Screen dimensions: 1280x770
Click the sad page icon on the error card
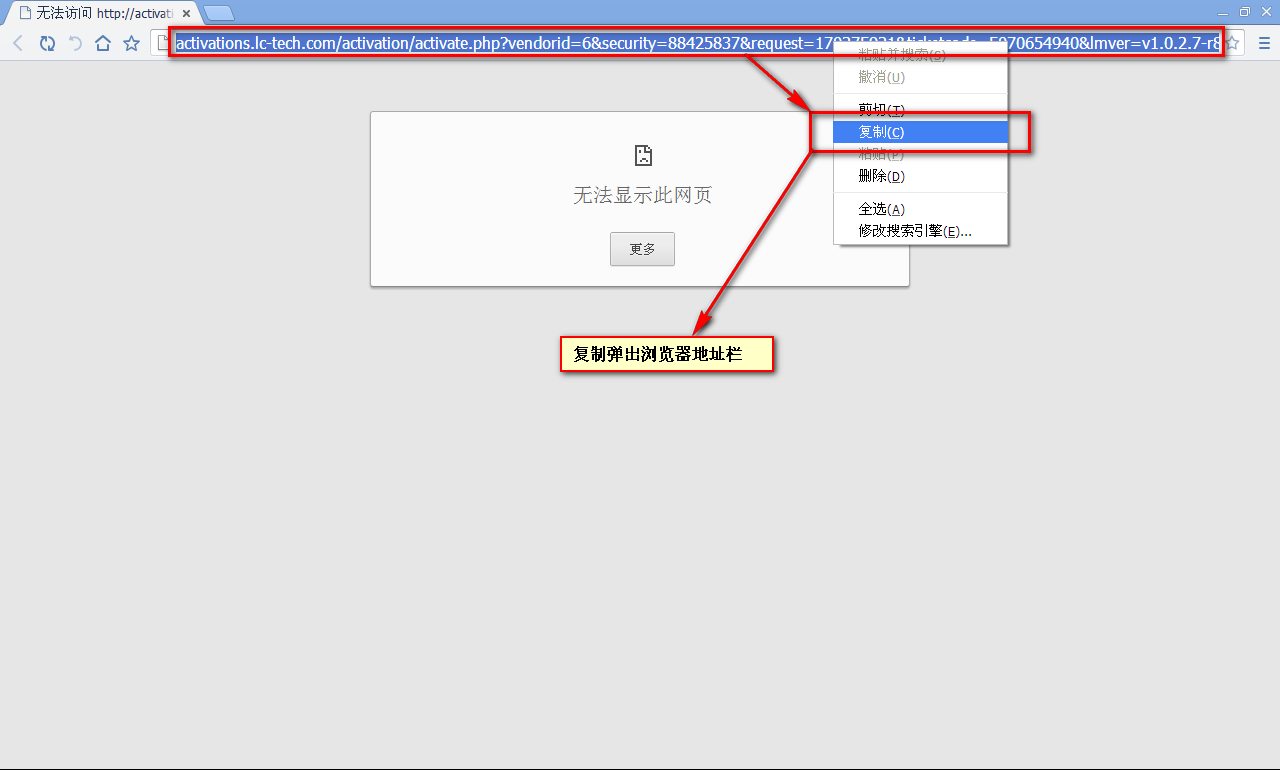pos(643,155)
